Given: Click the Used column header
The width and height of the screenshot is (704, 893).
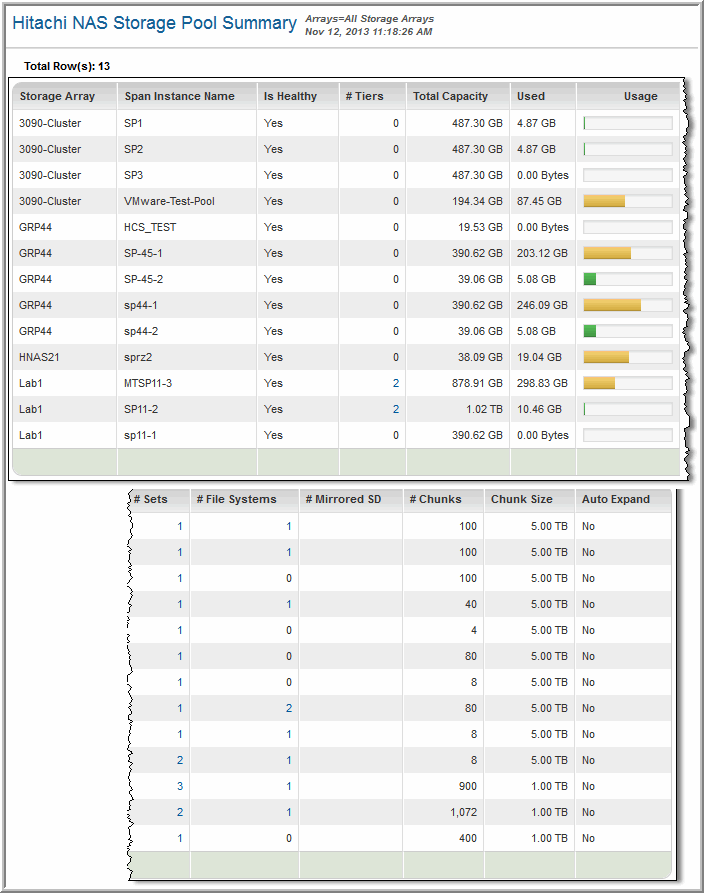Looking at the screenshot, I should (531, 96).
